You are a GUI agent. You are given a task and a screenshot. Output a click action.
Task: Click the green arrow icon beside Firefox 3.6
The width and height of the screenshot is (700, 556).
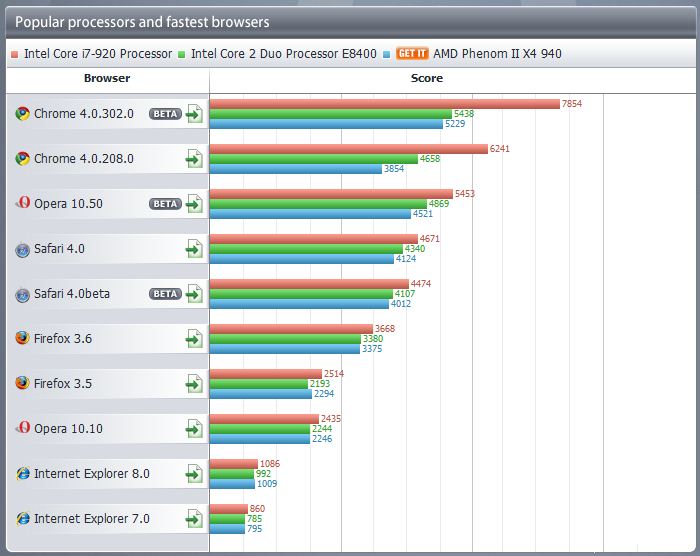[194, 339]
